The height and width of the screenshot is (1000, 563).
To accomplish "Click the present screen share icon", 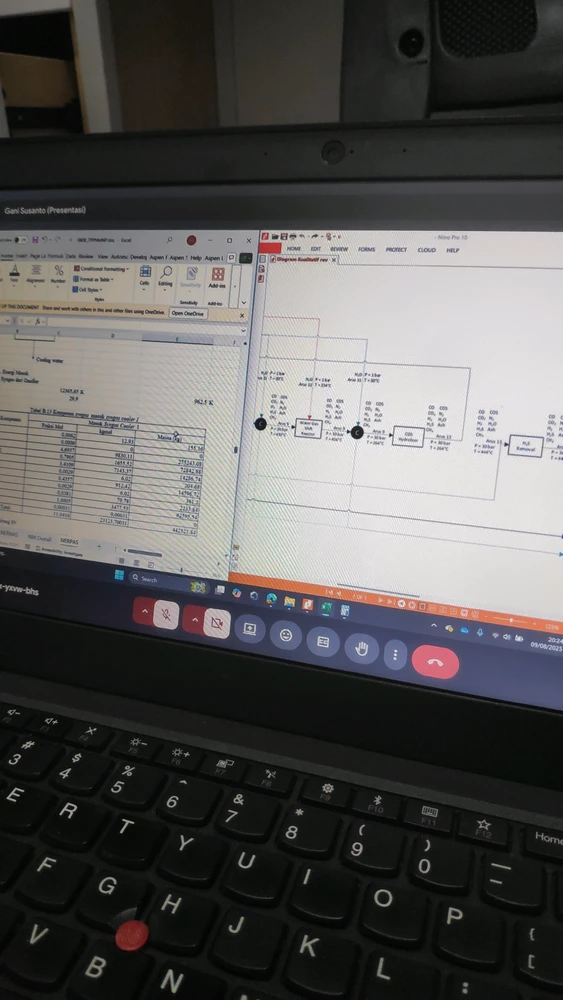I will point(249,629).
